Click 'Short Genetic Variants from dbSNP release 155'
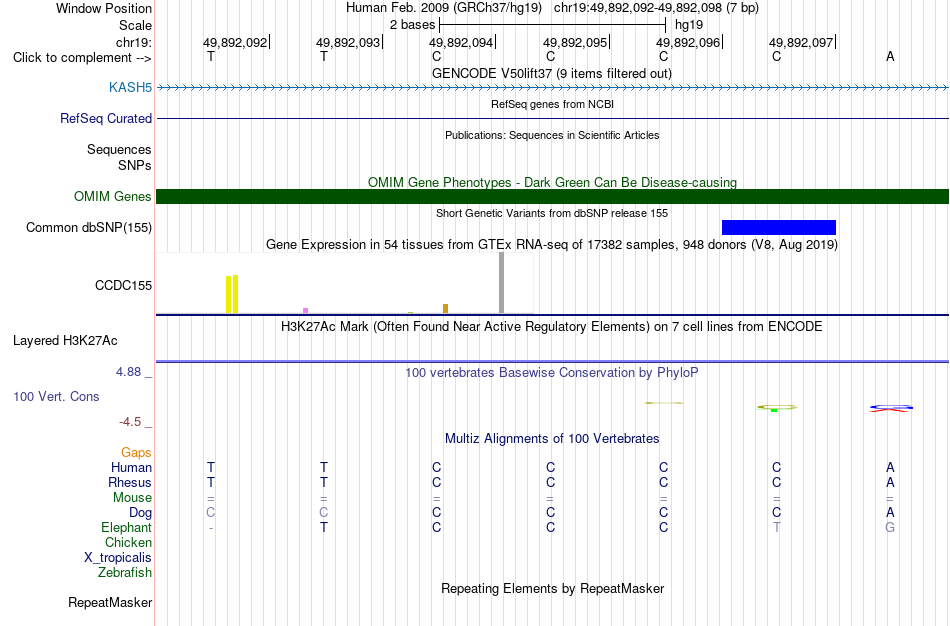This screenshot has width=950, height=626. click(x=552, y=213)
